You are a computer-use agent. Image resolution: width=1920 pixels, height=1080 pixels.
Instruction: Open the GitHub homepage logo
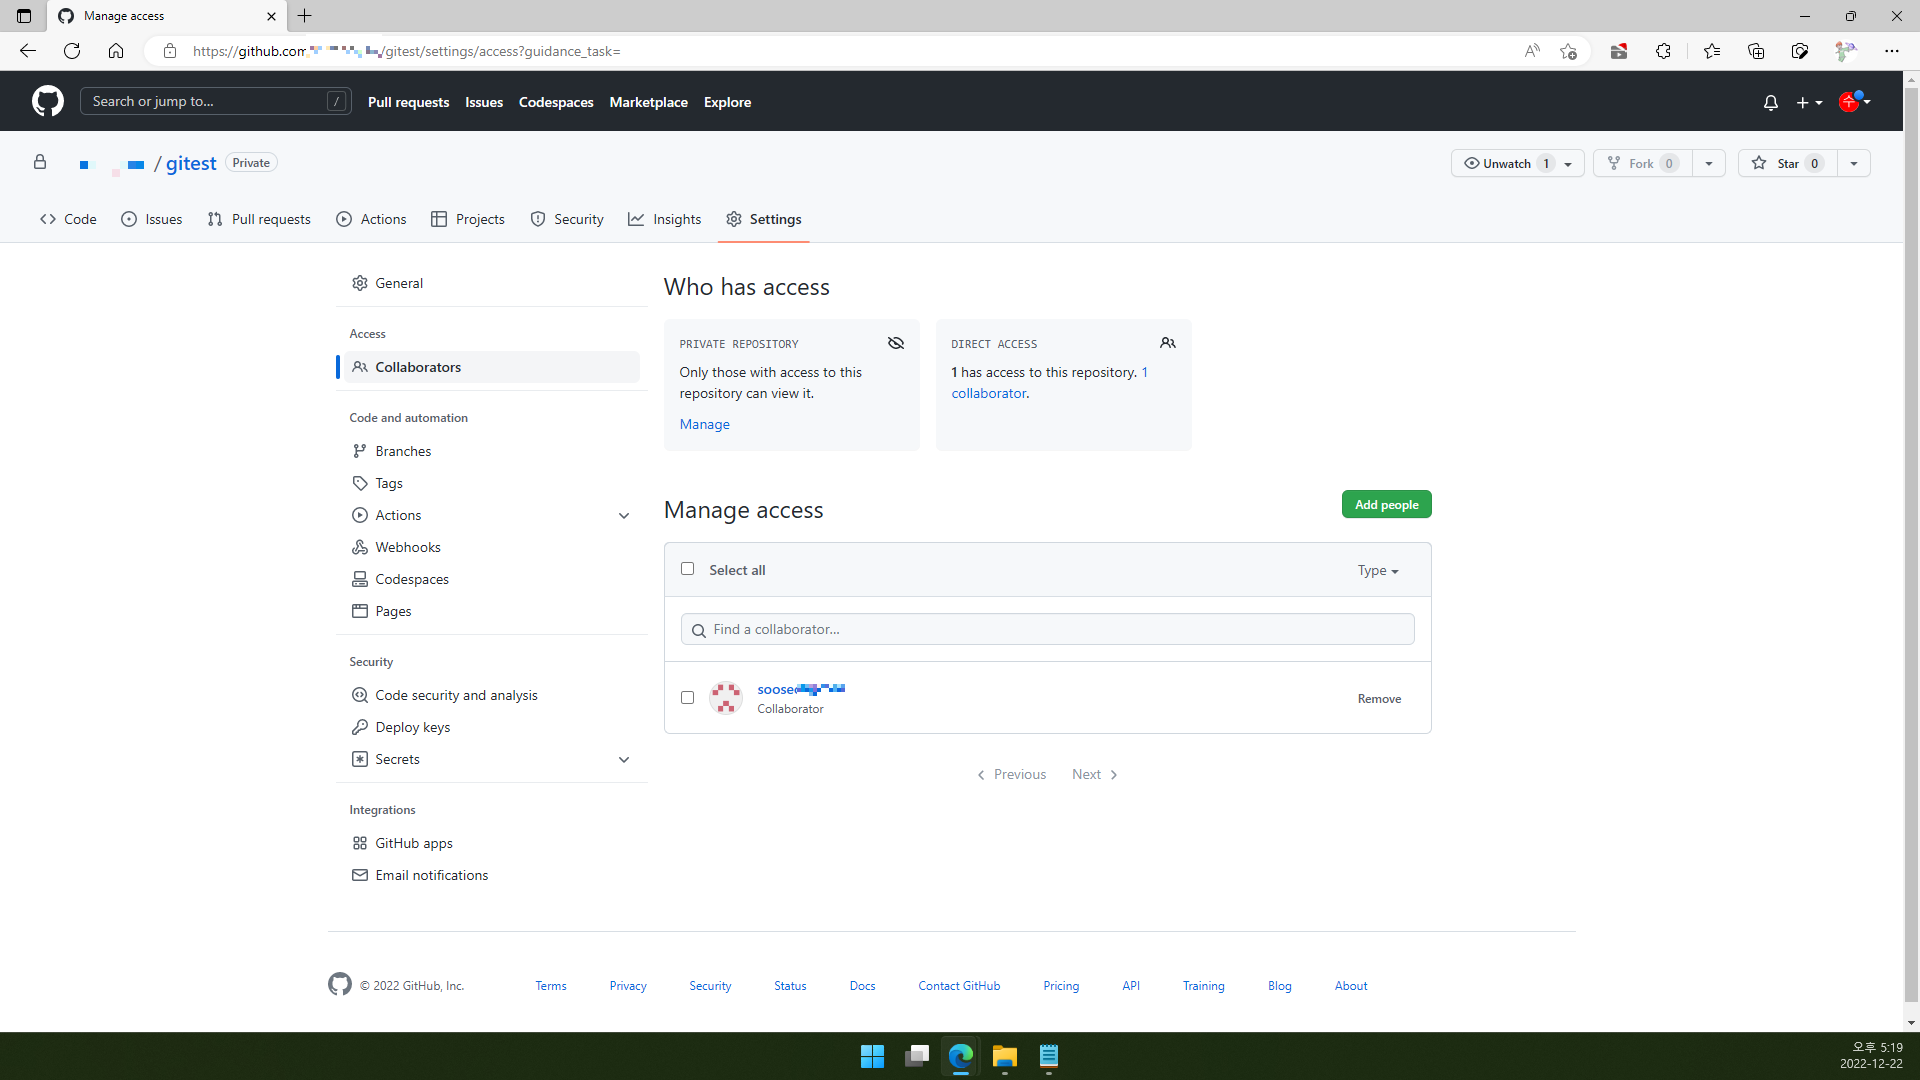pyautogui.click(x=47, y=101)
